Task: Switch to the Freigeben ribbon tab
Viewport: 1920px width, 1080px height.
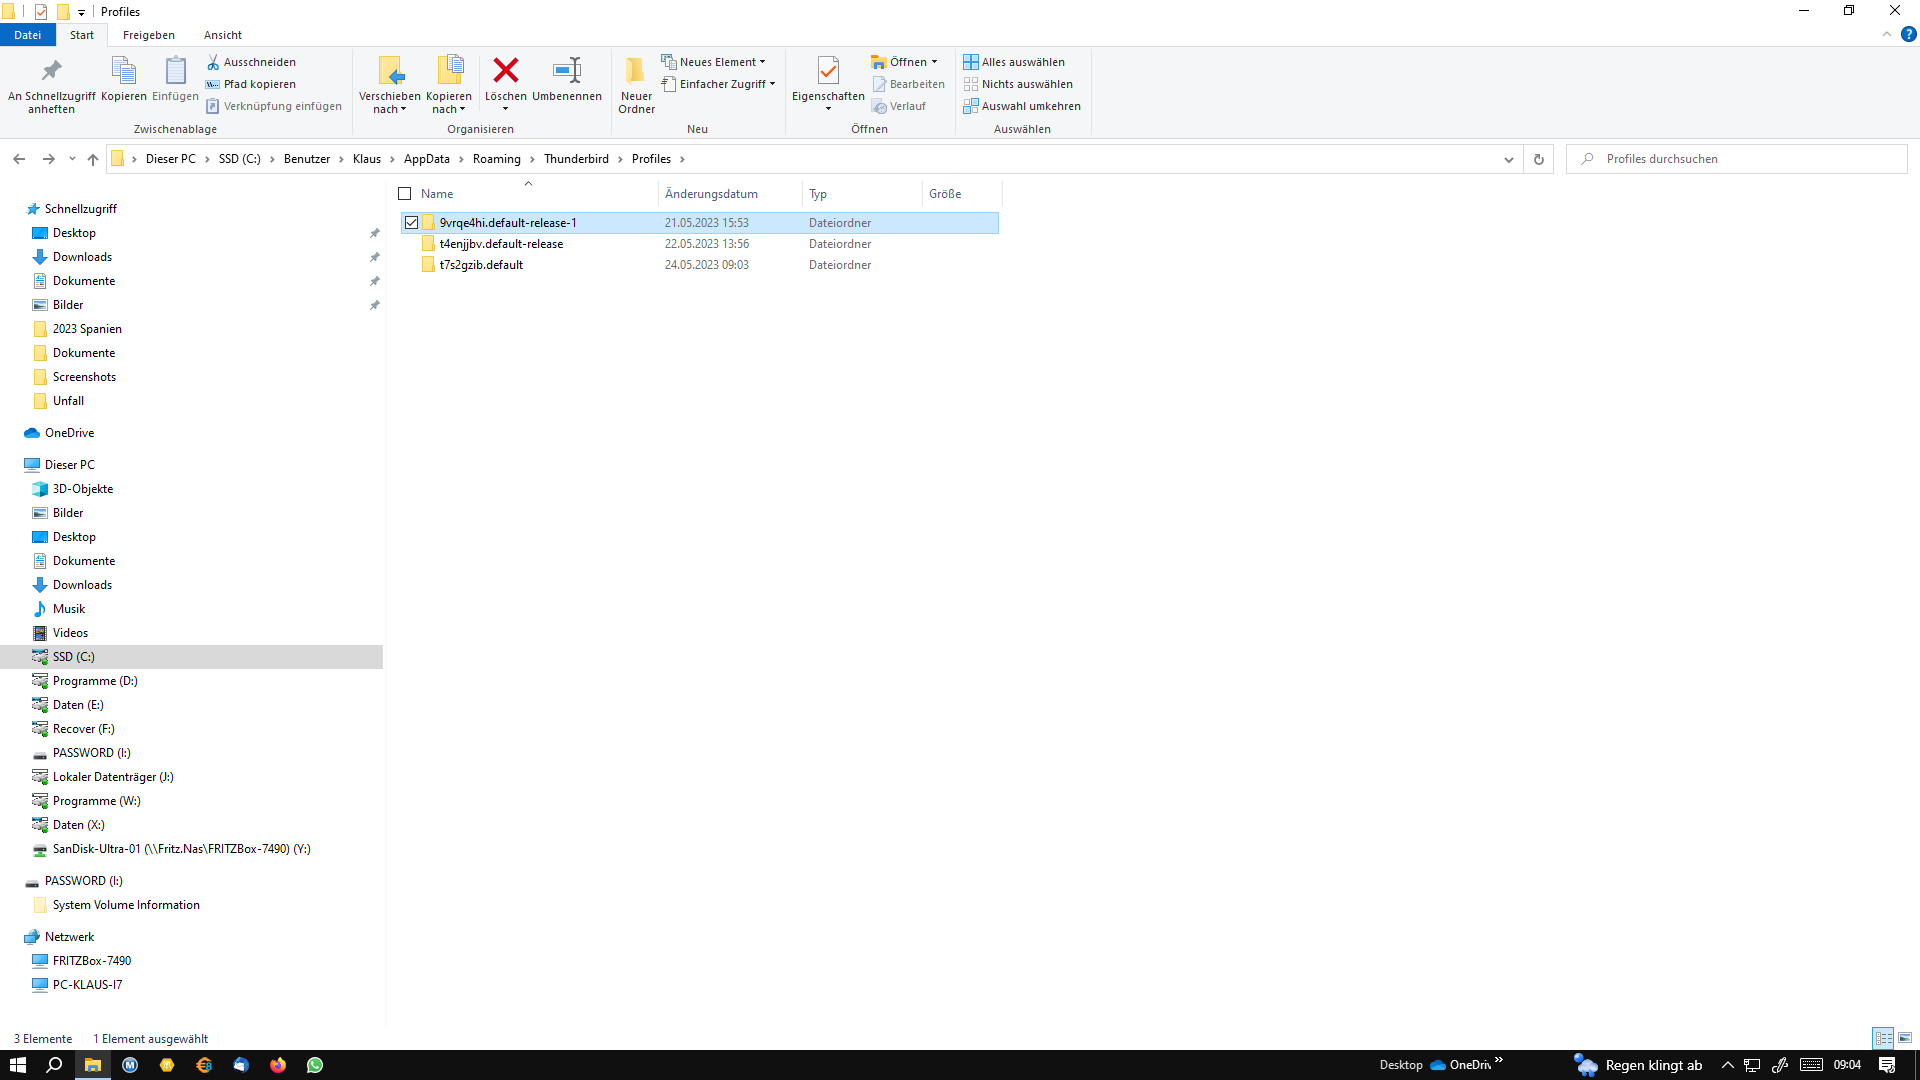Action: [148, 35]
